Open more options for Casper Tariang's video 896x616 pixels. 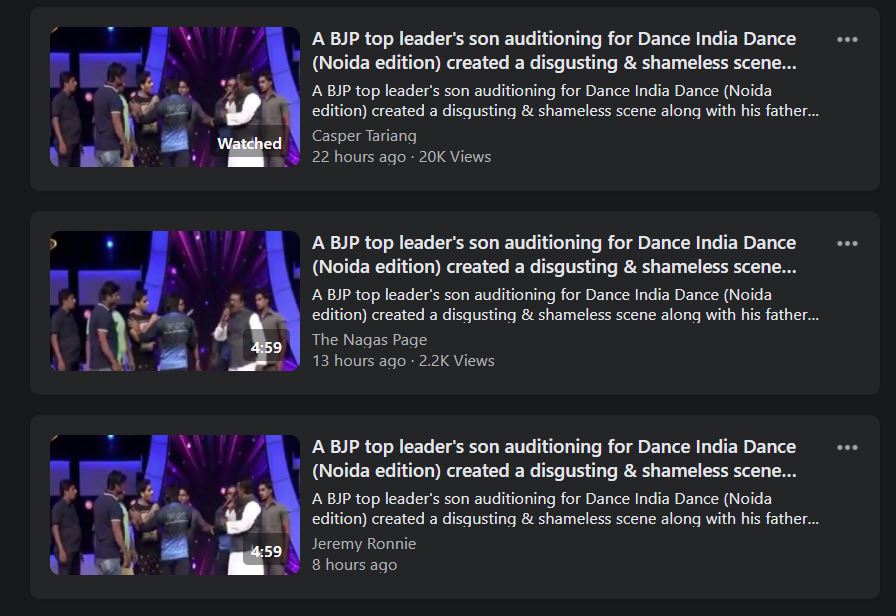pos(847,39)
